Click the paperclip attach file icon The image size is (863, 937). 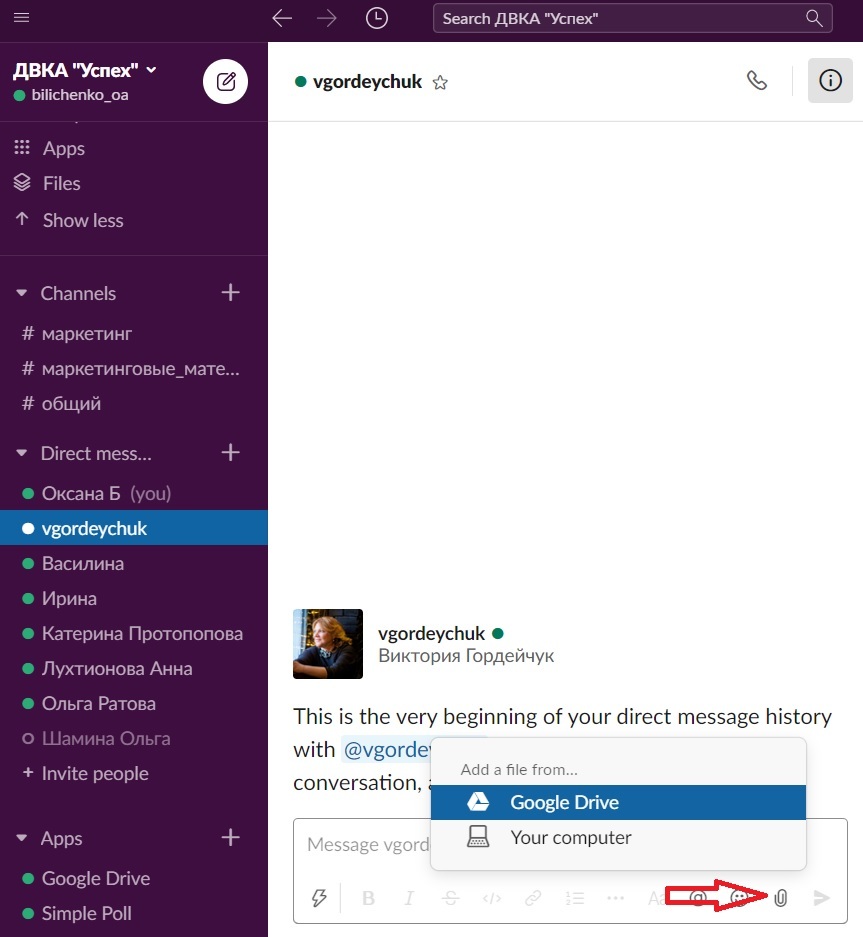tap(781, 898)
